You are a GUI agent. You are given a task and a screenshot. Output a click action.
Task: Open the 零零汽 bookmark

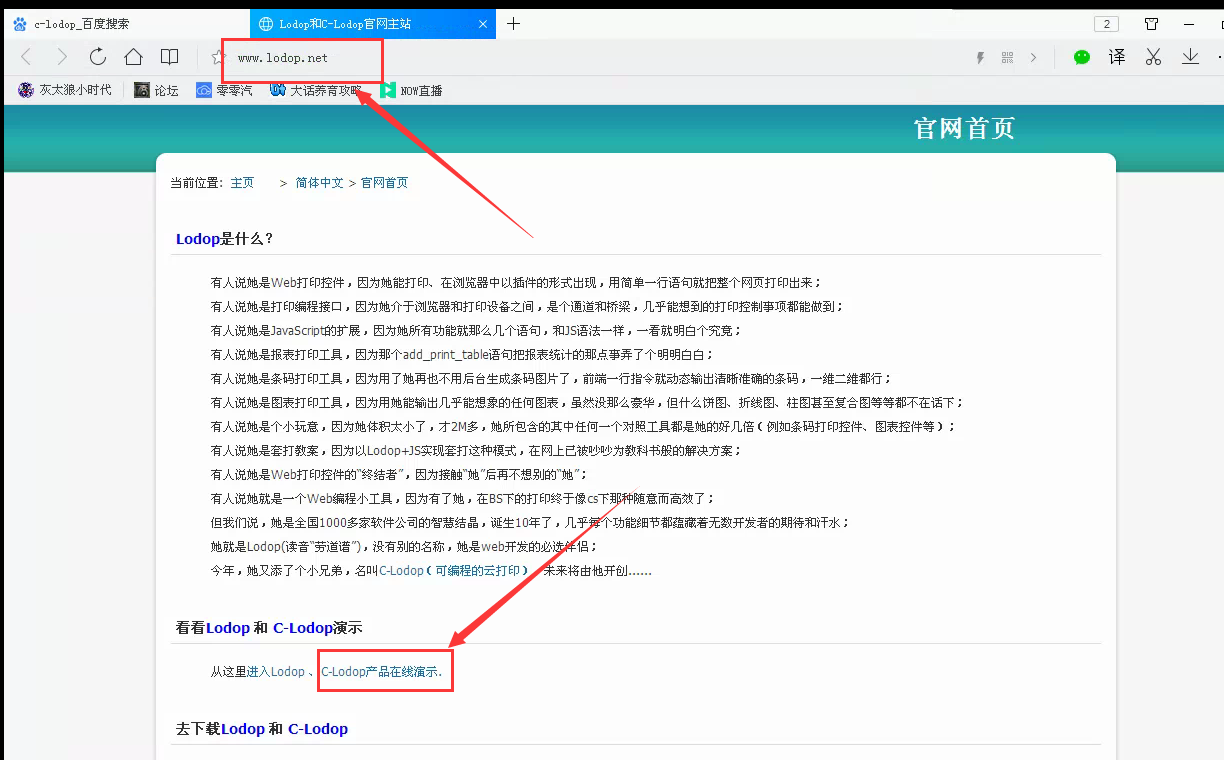click(224, 90)
